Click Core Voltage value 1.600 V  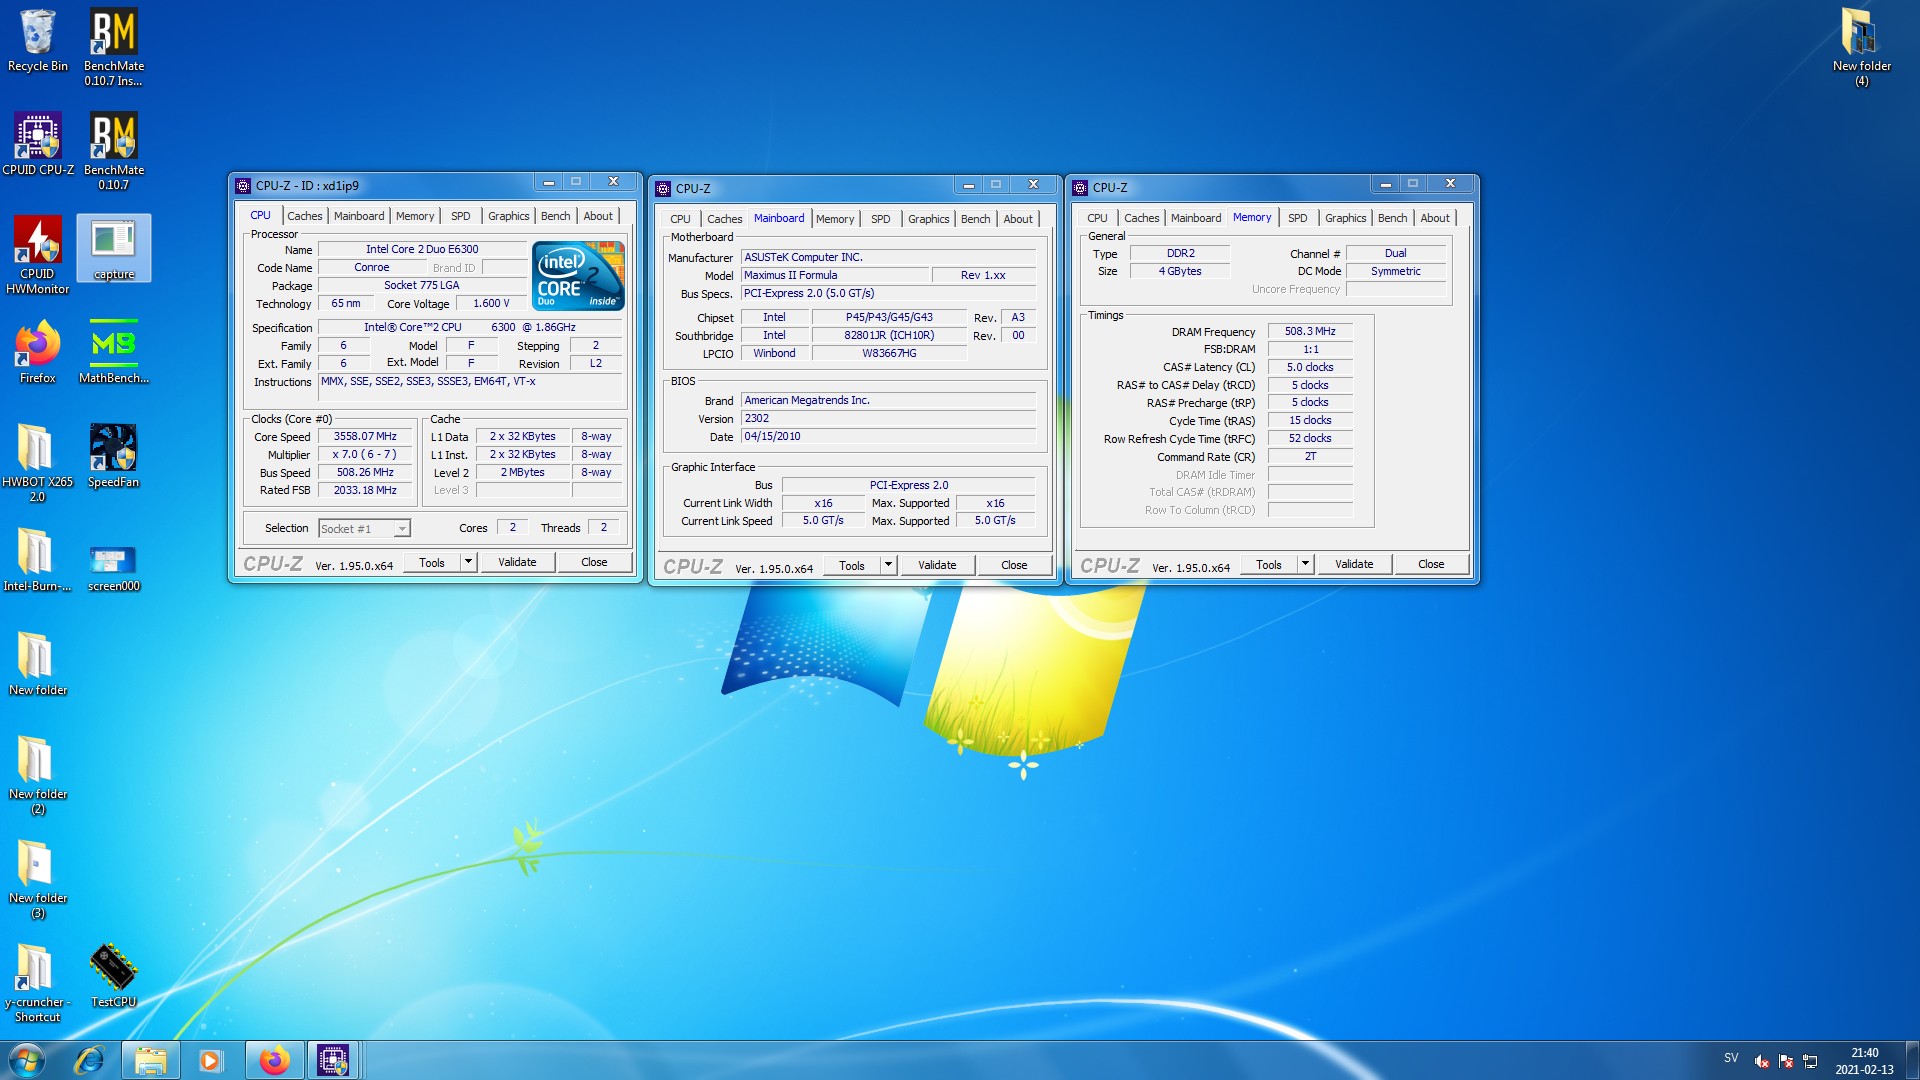(491, 304)
